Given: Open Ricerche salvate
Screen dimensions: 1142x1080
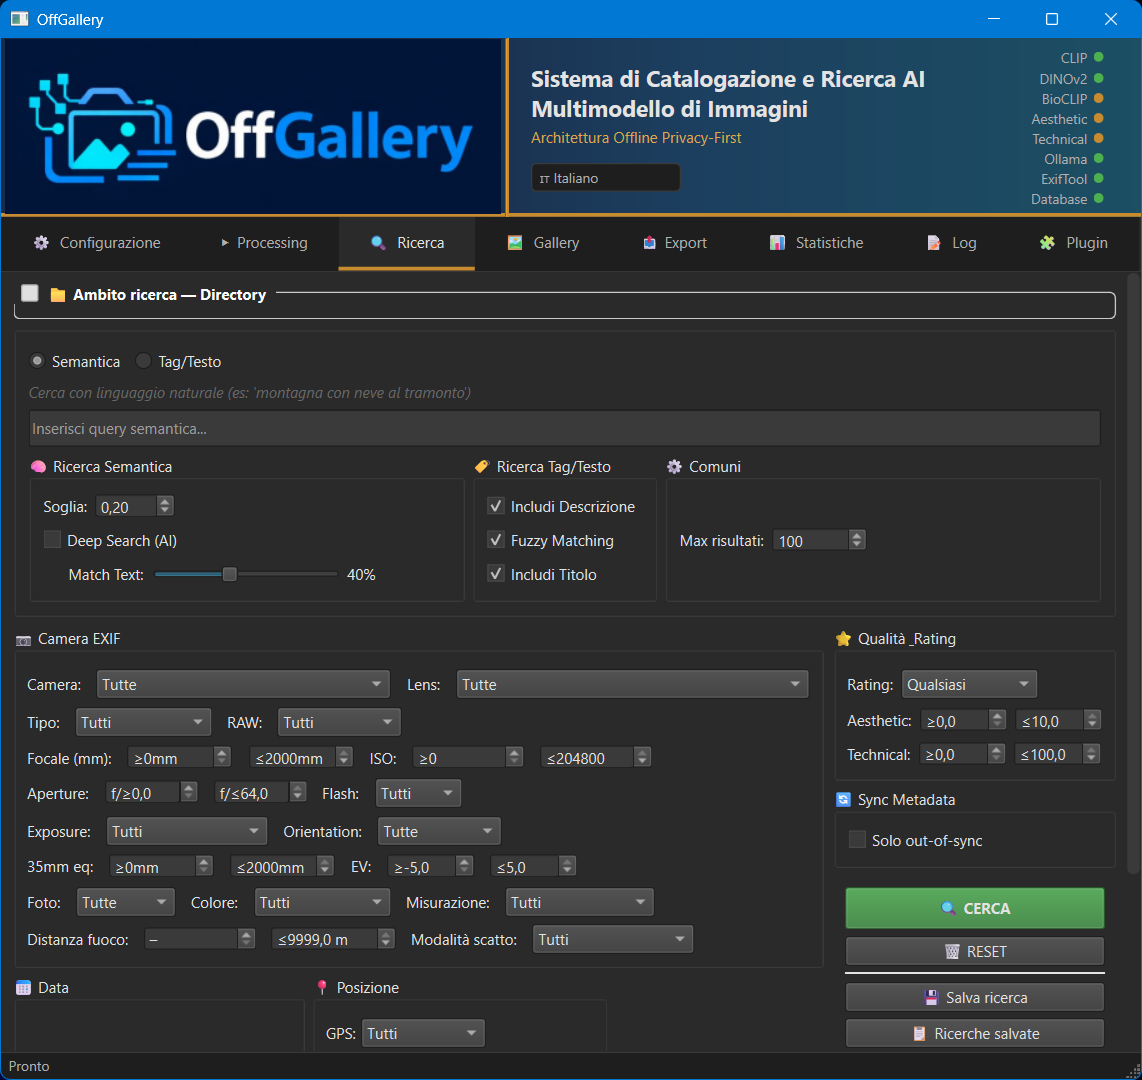Looking at the screenshot, I should click(974, 1033).
